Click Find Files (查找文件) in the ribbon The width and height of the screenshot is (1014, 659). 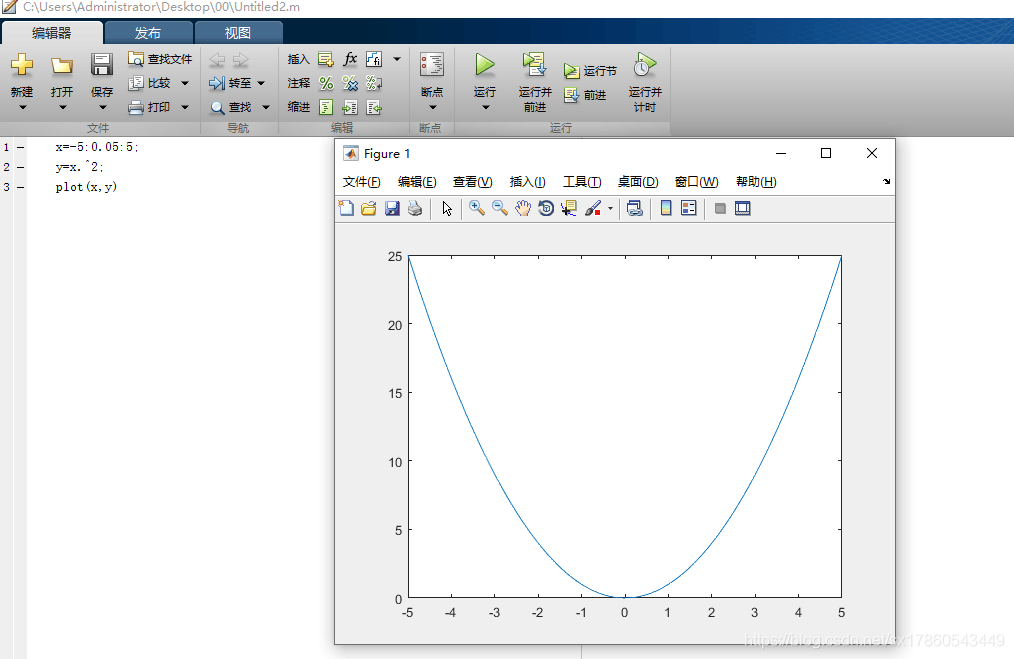pos(160,59)
